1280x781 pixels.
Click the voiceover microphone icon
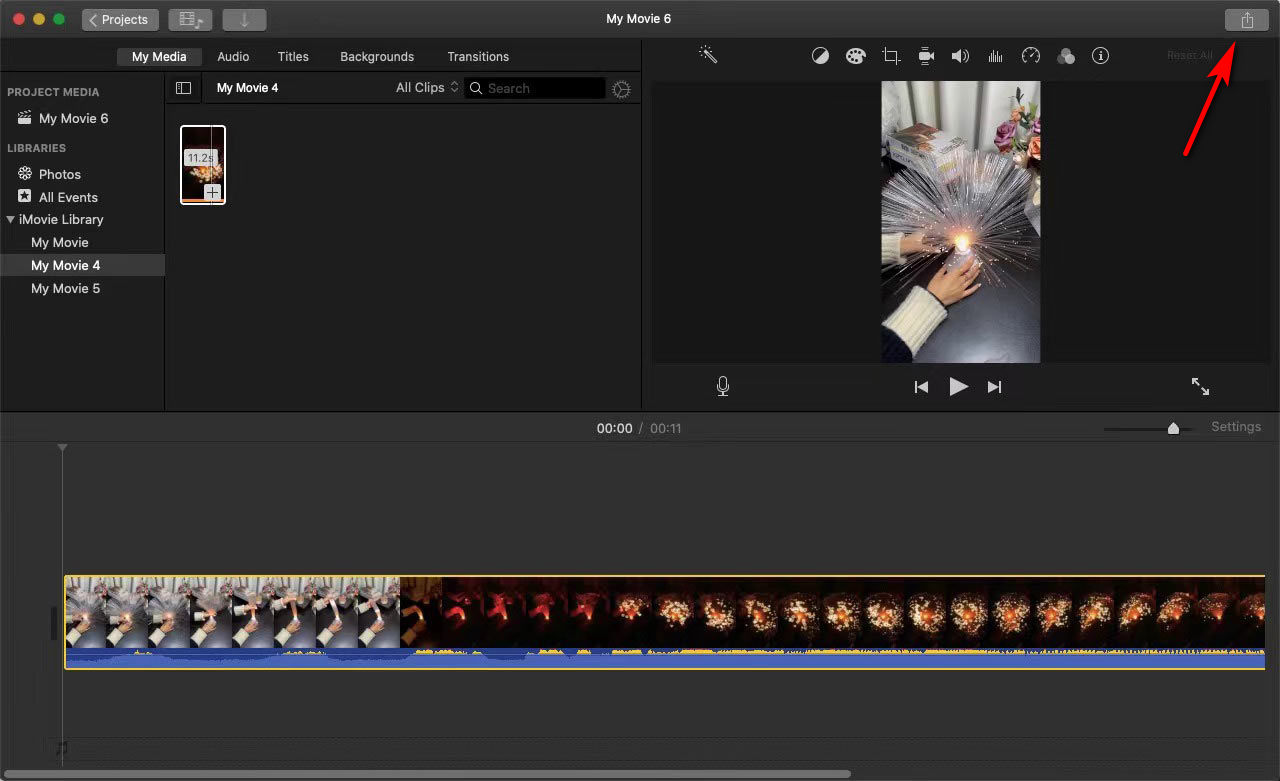point(723,386)
